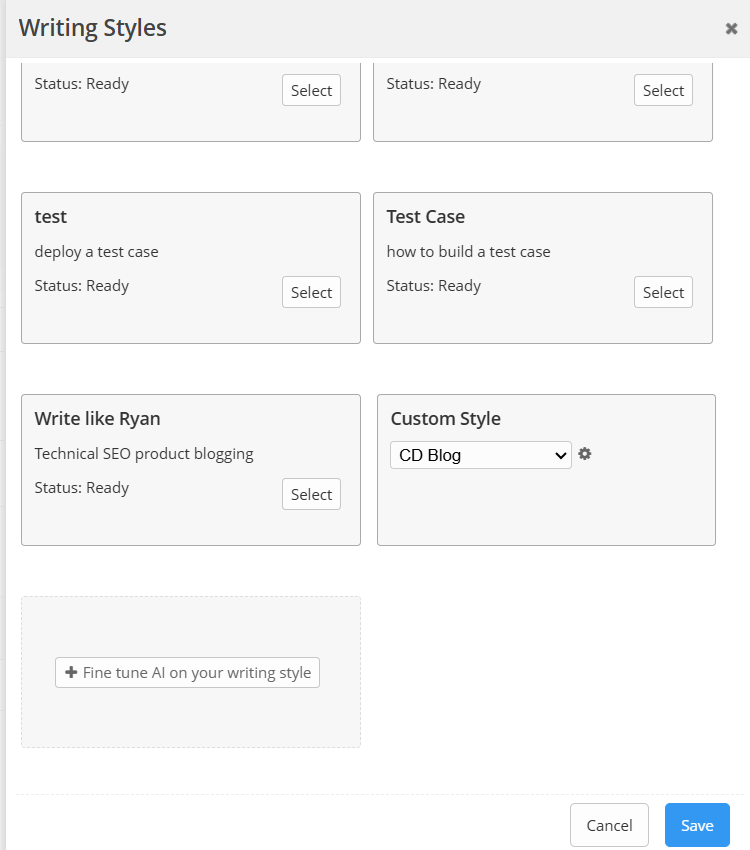Select the "Test Case" writing style
The width and height of the screenshot is (750, 850).
pyautogui.click(x=663, y=292)
